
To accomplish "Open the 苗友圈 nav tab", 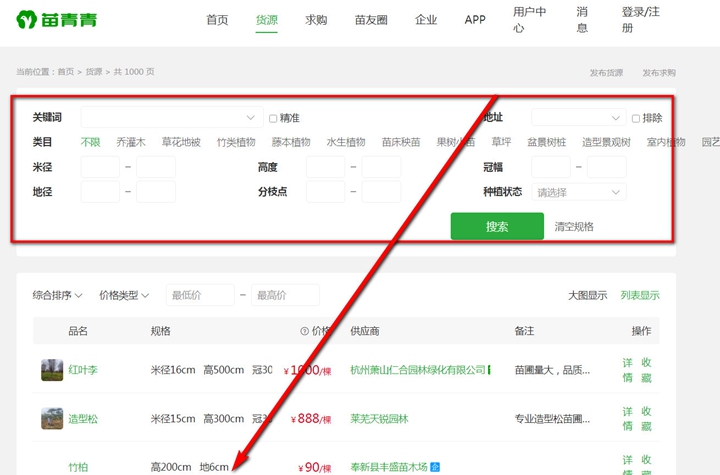I will coord(371,20).
